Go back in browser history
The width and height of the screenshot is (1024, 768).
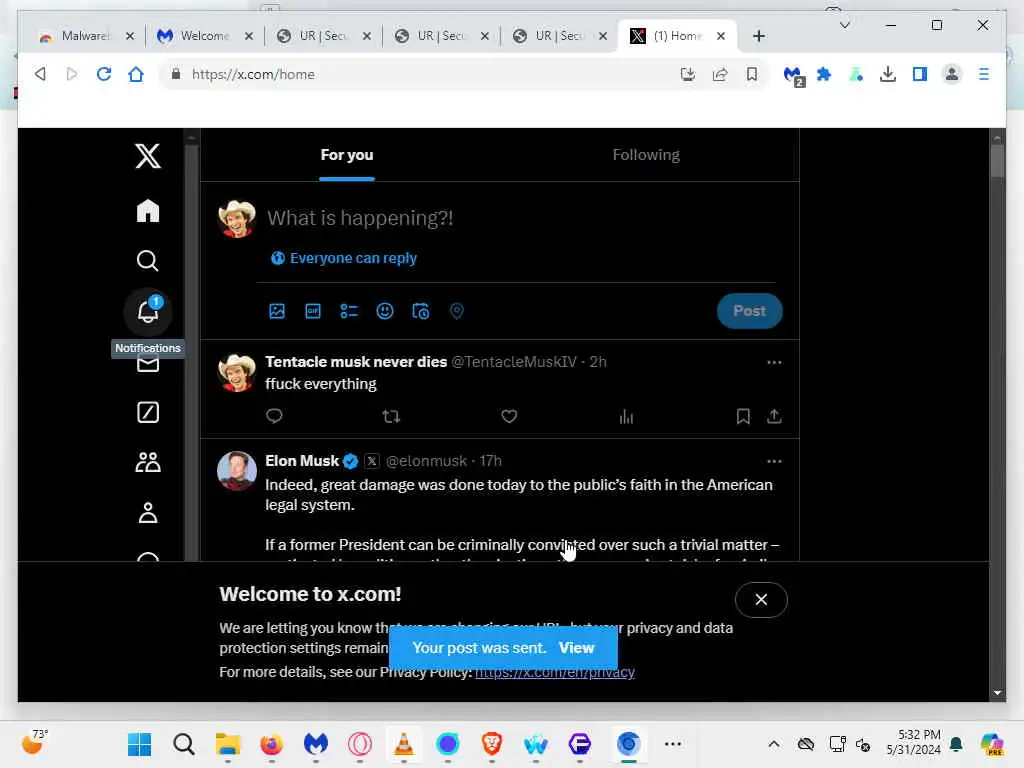[x=40, y=74]
